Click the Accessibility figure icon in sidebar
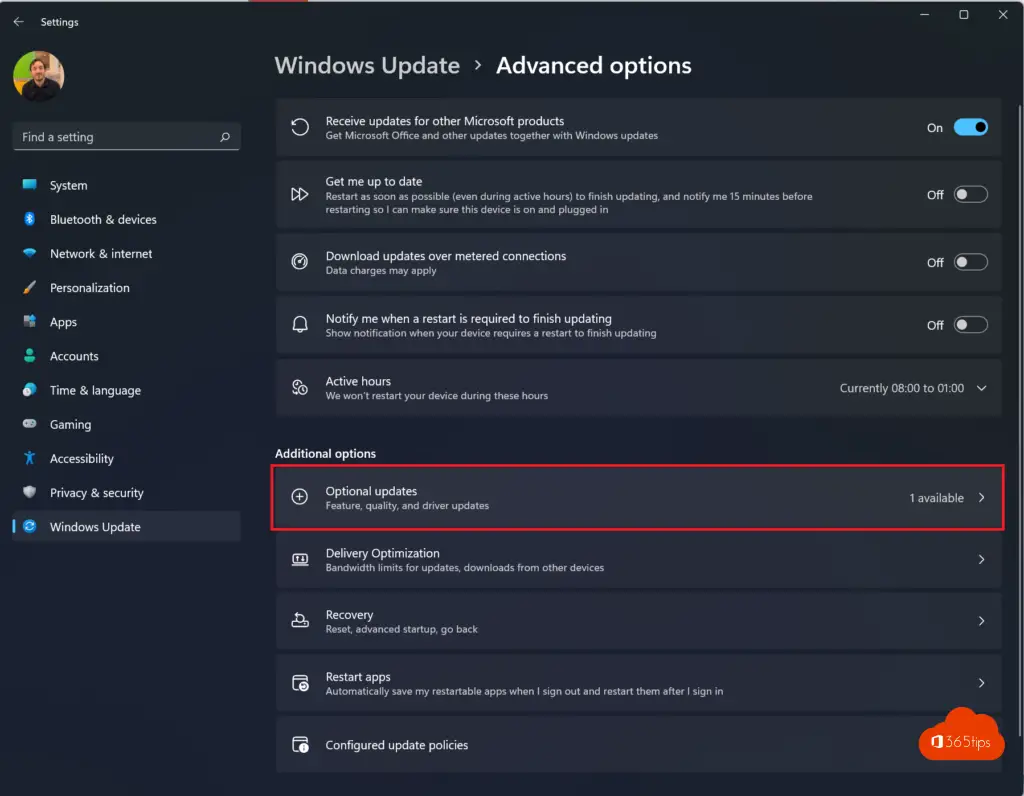This screenshot has height=796, width=1024. pos(30,459)
